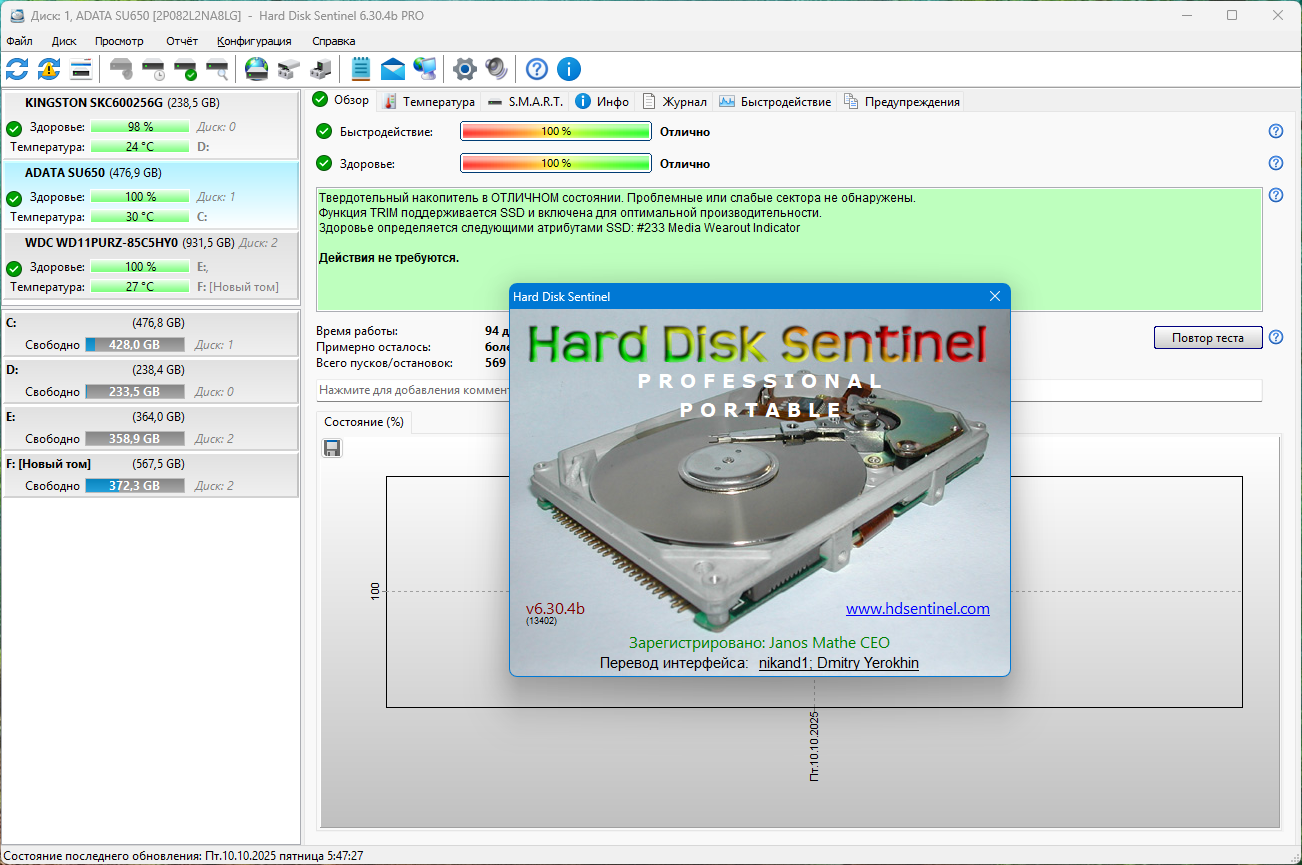Screen dimensions: 1302x865
Task: Click the save icon above the chart
Action: point(332,448)
